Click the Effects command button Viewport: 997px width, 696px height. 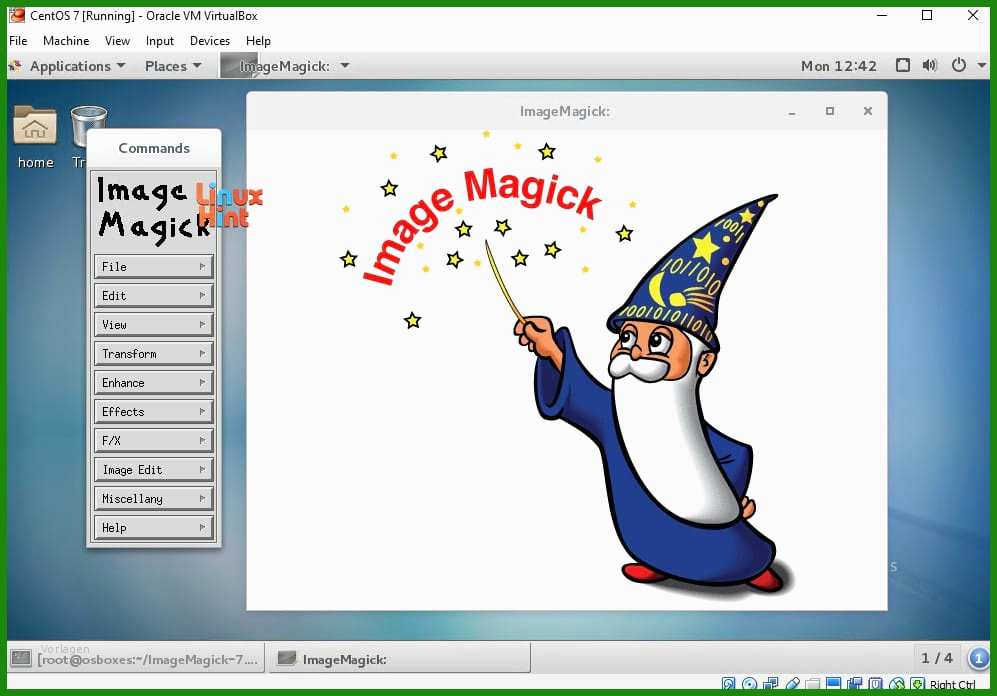[154, 412]
